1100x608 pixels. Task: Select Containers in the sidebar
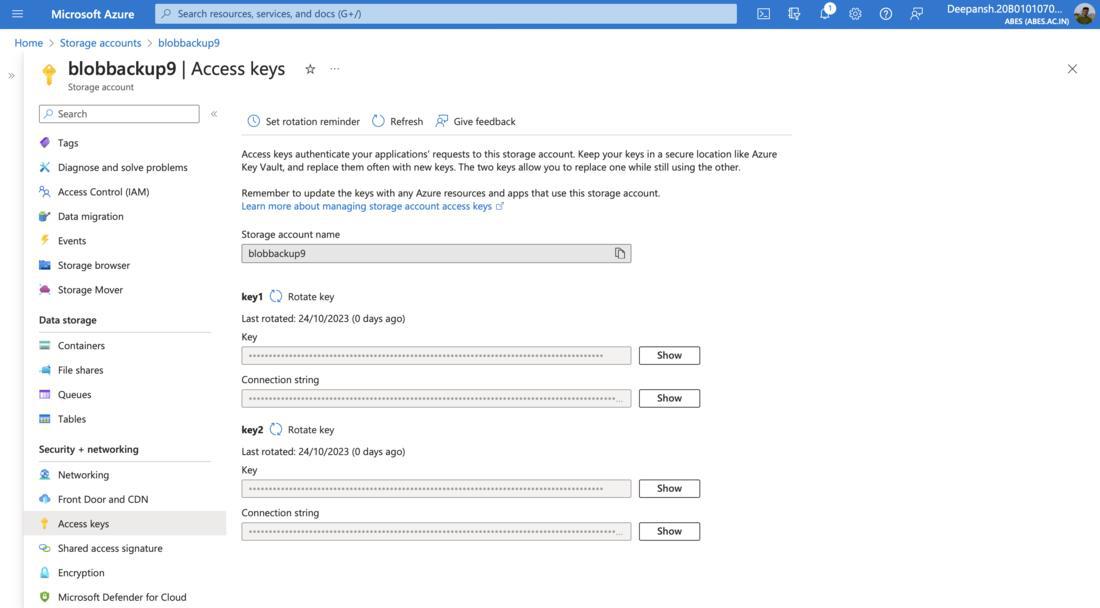(81, 346)
